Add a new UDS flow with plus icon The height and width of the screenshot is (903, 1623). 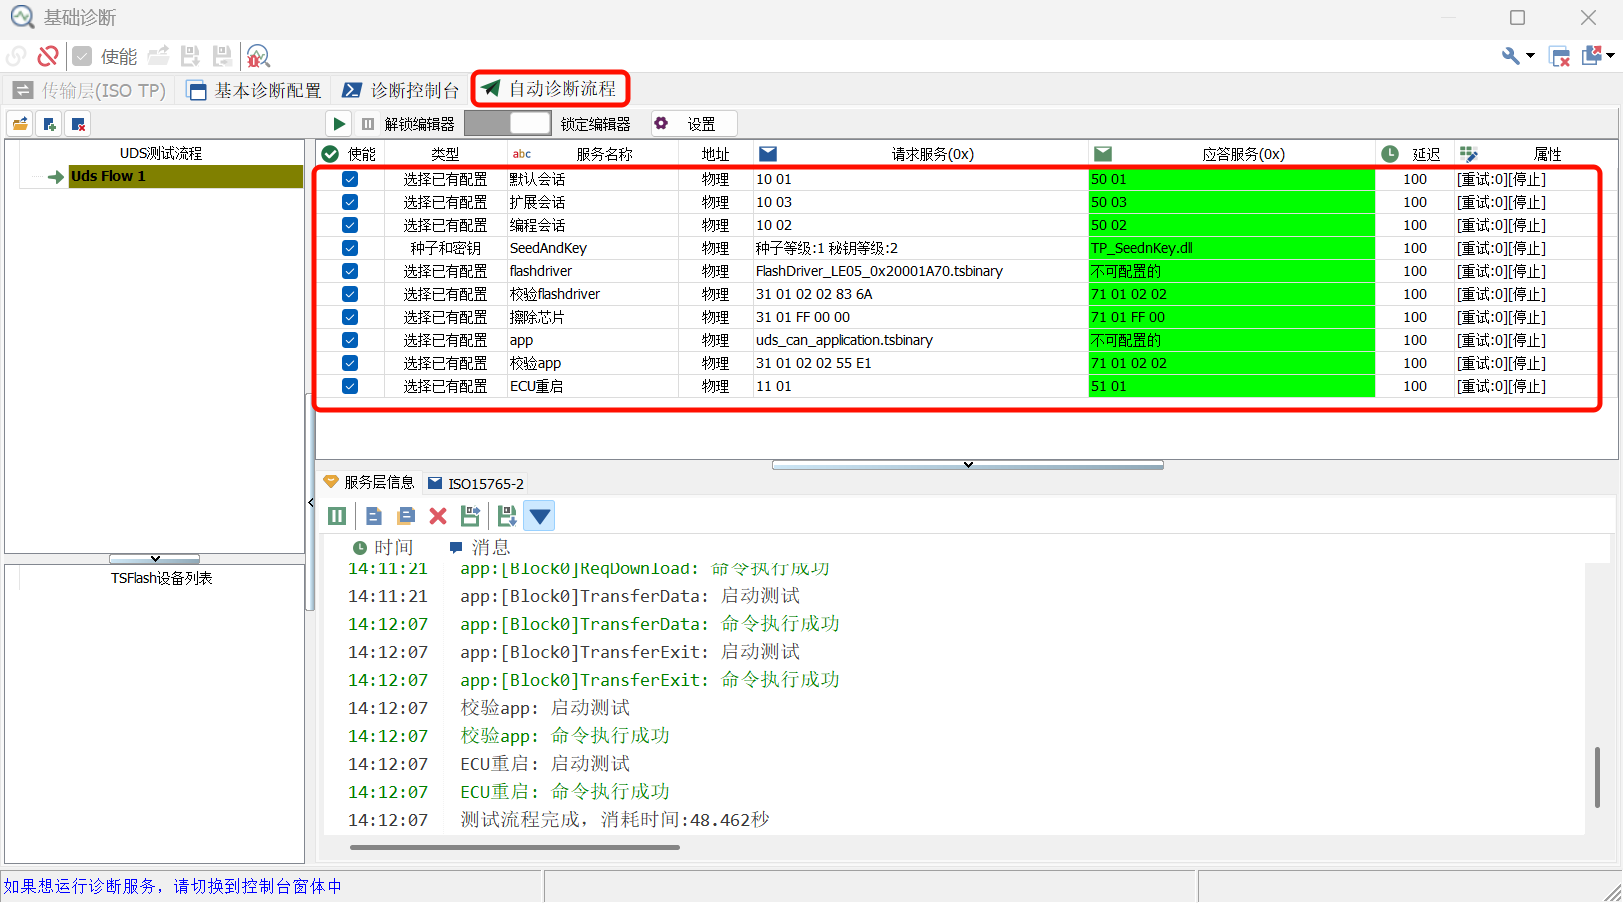pyautogui.click(x=49, y=124)
